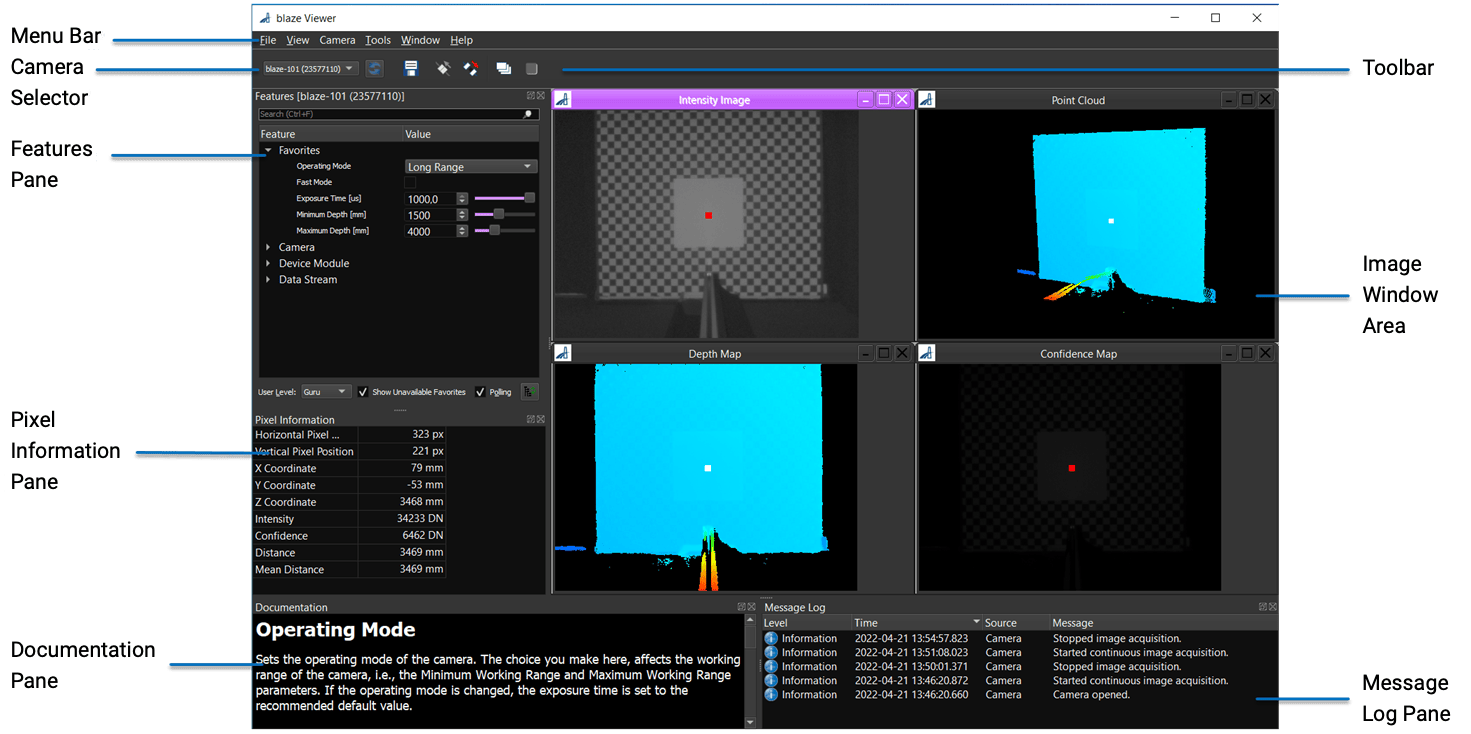Close the Message Log pane
This screenshot has width=1471, height=734.
pyautogui.click(x=1272, y=606)
